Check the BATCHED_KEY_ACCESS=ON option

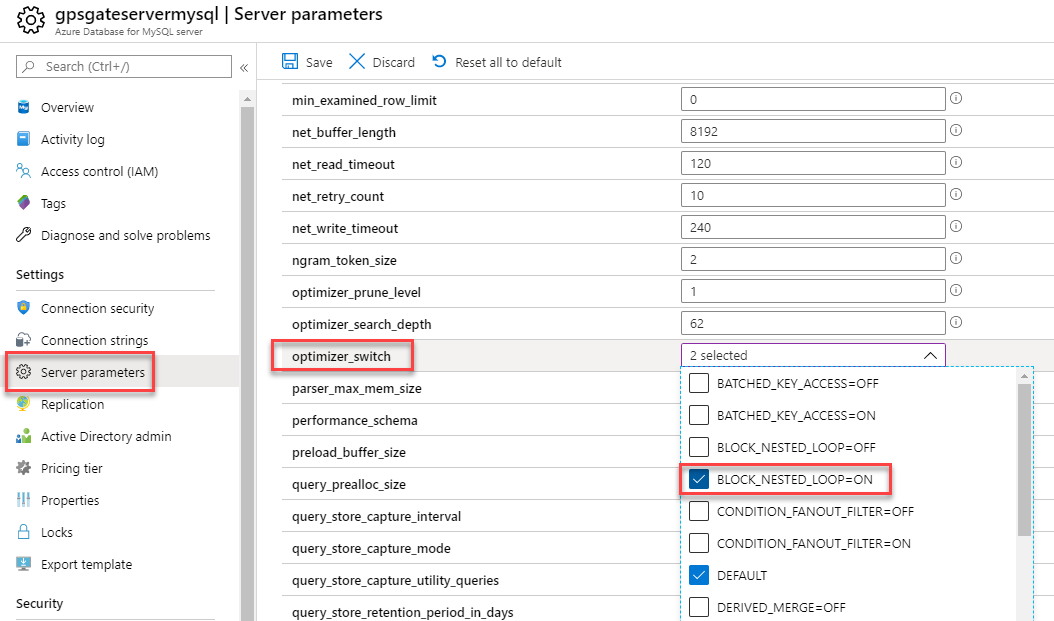[699, 415]
